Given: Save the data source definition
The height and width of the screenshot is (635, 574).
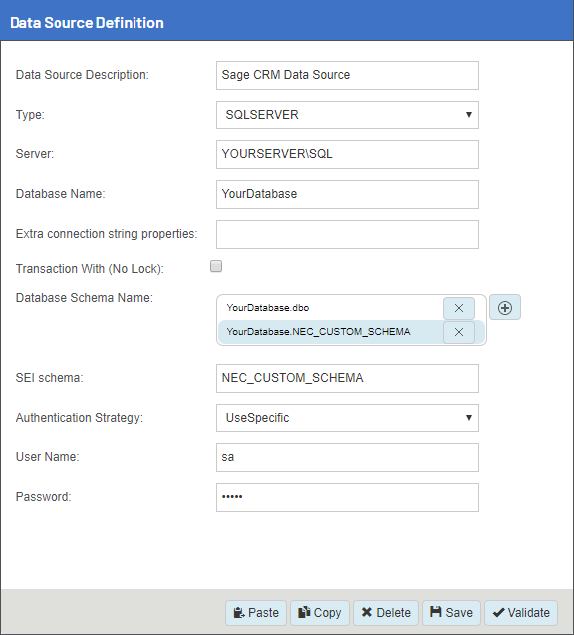Looking at the screenshot, I should 451,613.
